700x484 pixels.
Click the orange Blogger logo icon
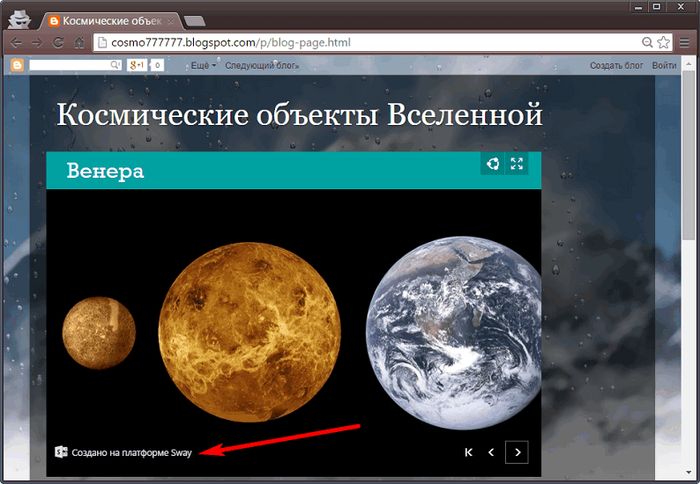(17, 65)
